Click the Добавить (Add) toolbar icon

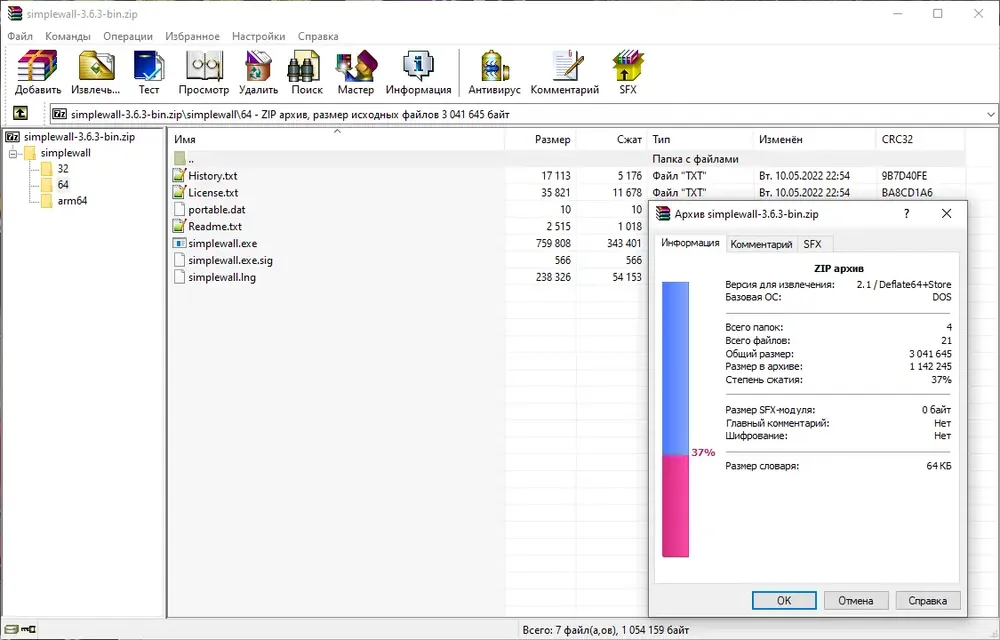coord(38,73)
